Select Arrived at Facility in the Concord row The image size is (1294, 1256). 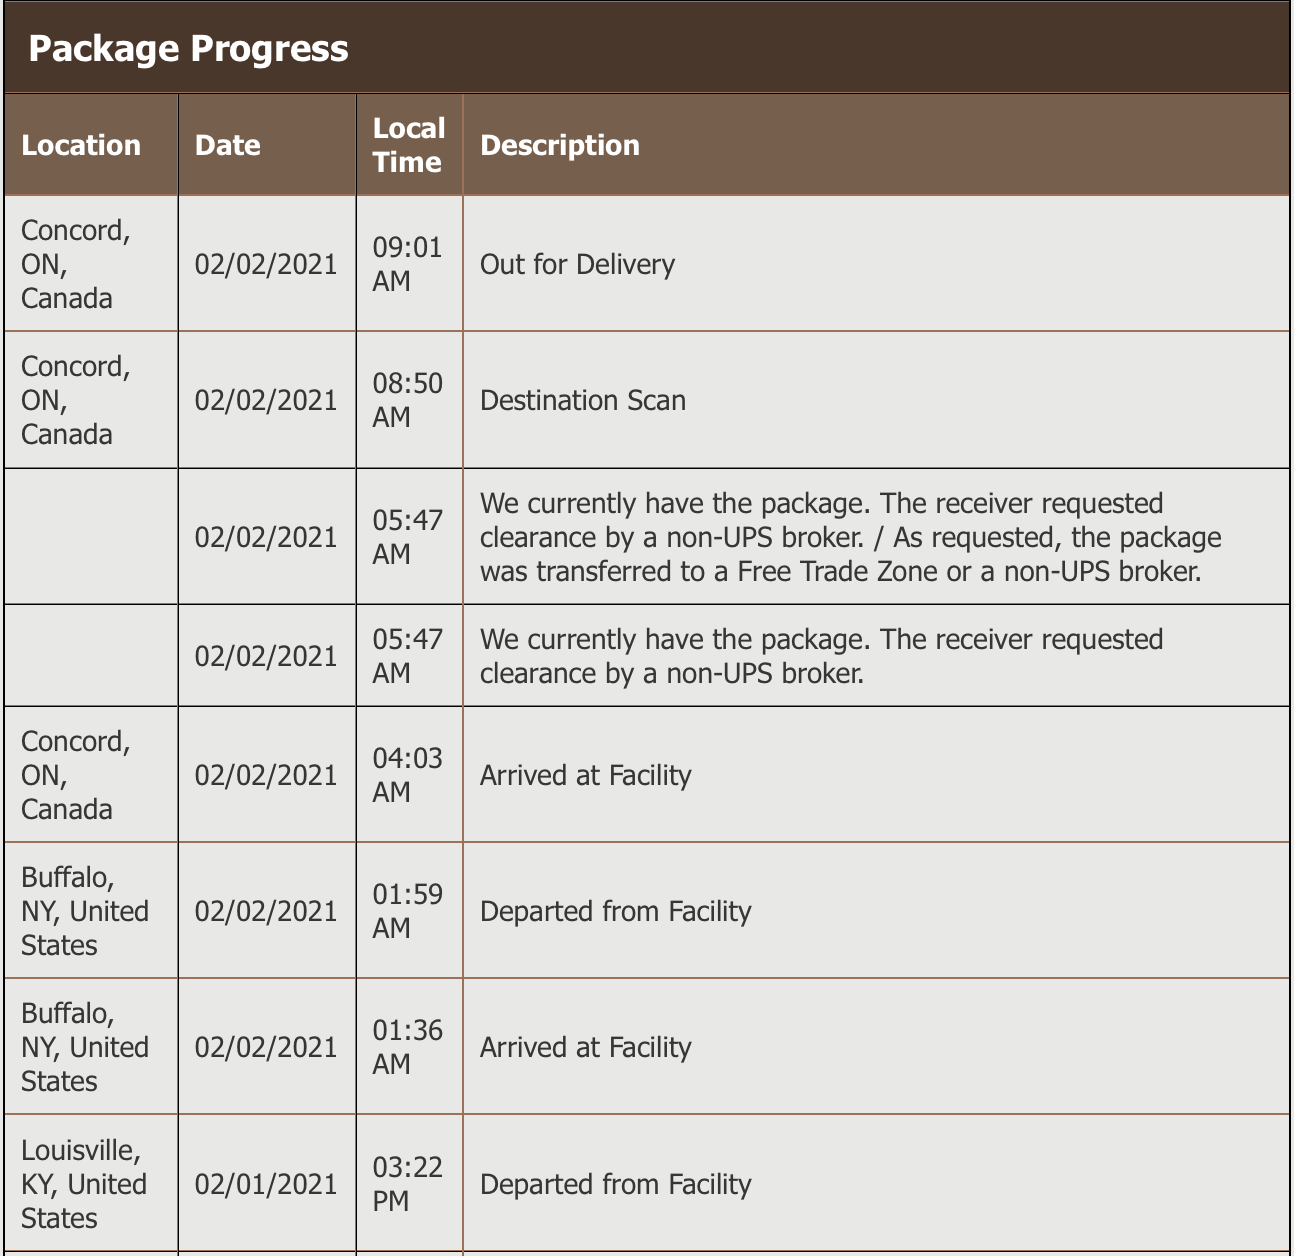(x=585, y=775)
